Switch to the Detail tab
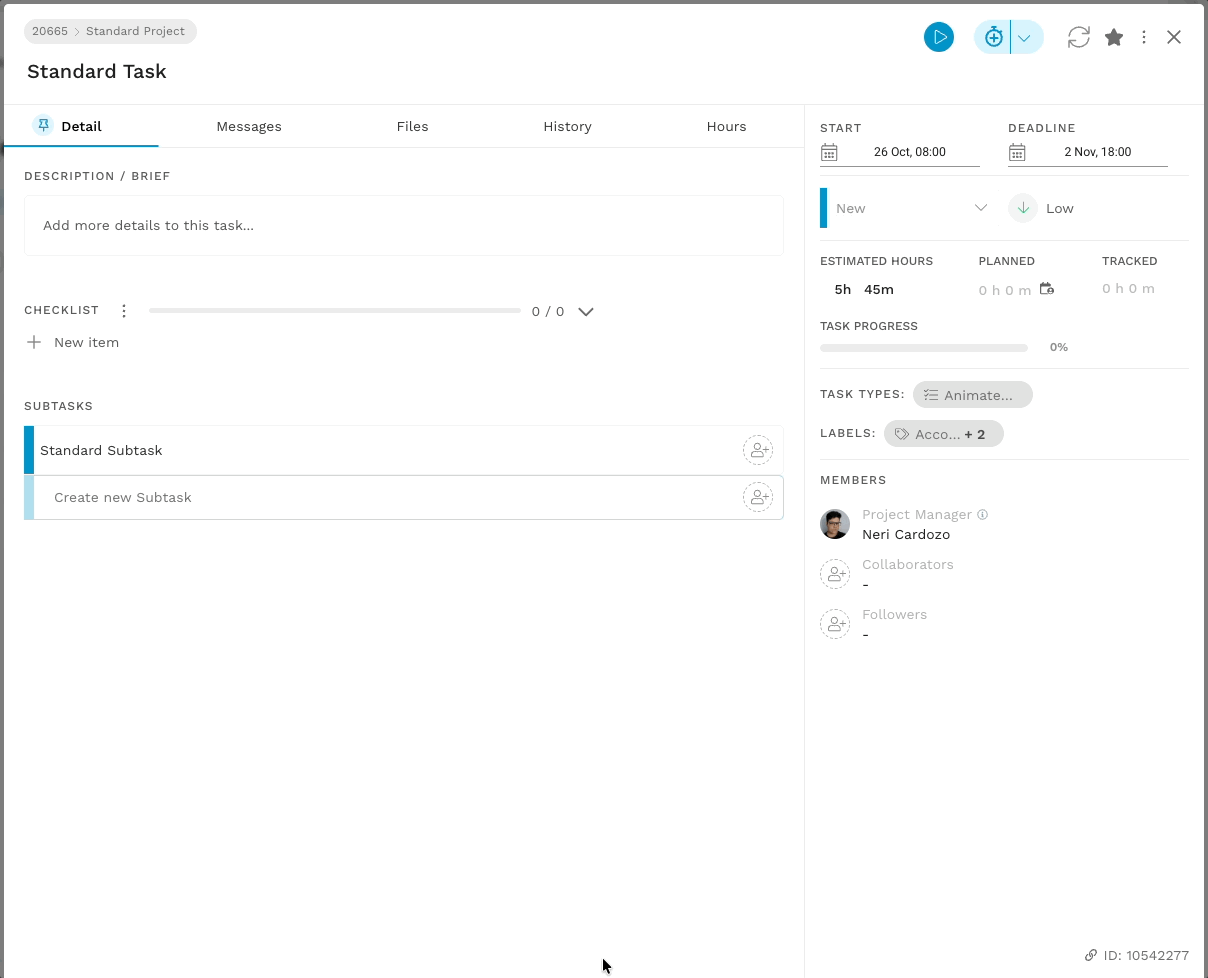 point(81,126)
